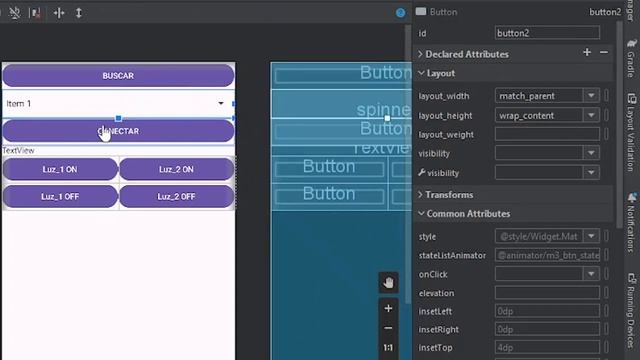Viewport: 640px width, 360px height.
Task: Open the Notifications side panel
Action: pos(631,222)
